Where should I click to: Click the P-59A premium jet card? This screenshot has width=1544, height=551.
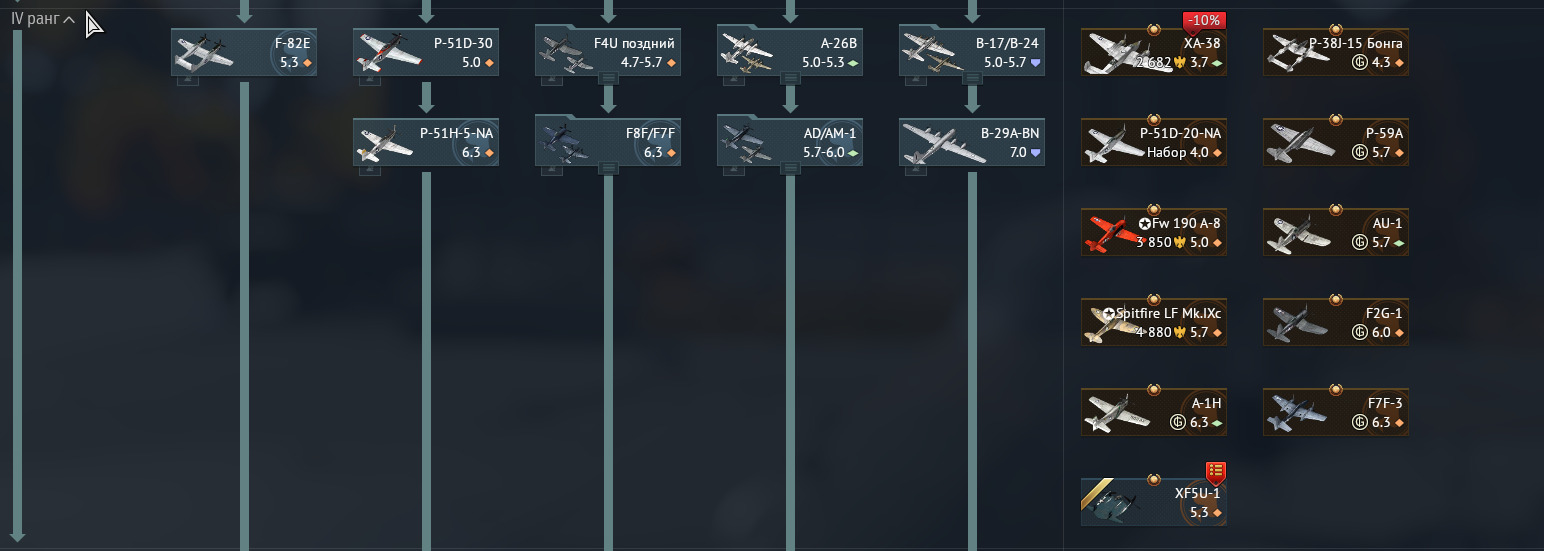pos(1336,142)
